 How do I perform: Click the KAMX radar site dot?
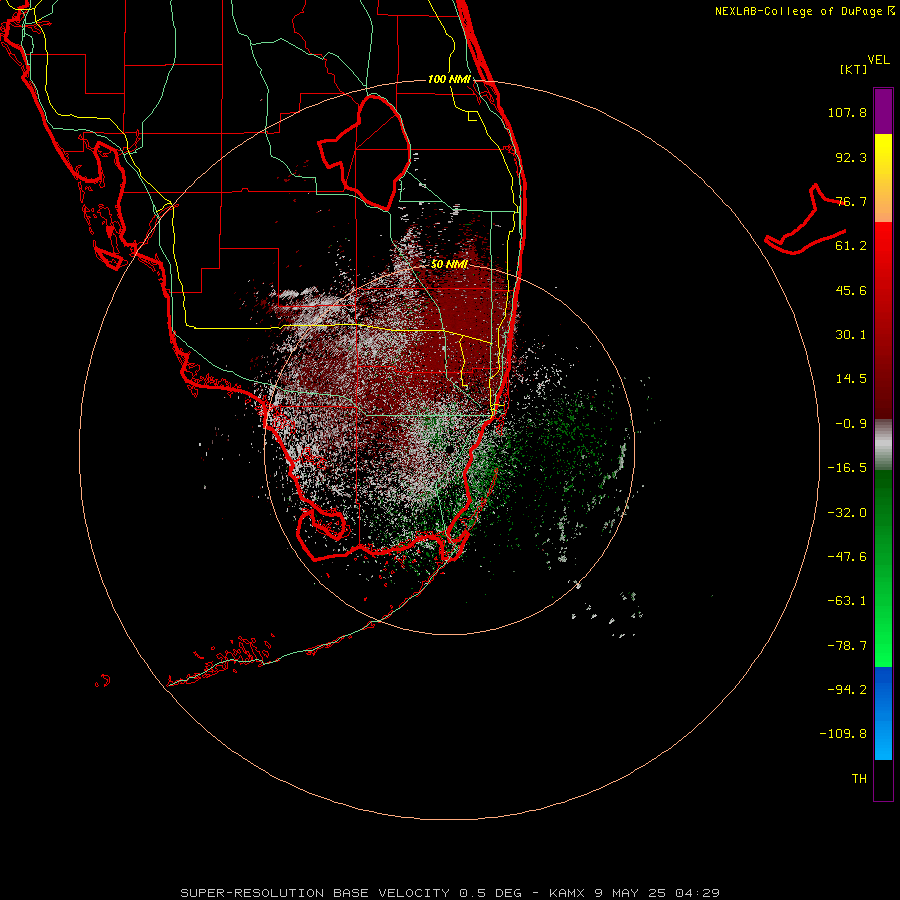pyautogui.click(x=449, y=449)
